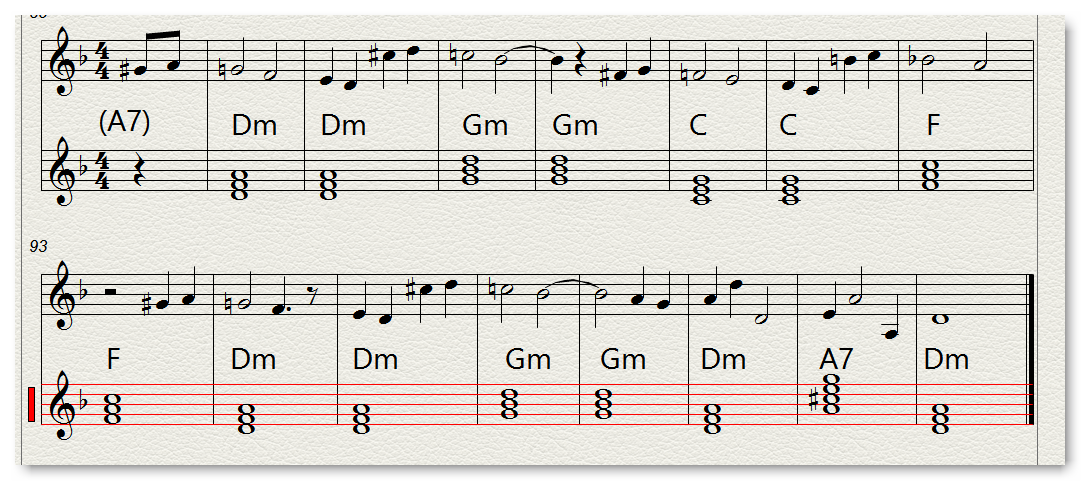Screen dimensions: 1092x492
Task: Select the A7 chord symbol without parentheses
Action: (836, 360)
